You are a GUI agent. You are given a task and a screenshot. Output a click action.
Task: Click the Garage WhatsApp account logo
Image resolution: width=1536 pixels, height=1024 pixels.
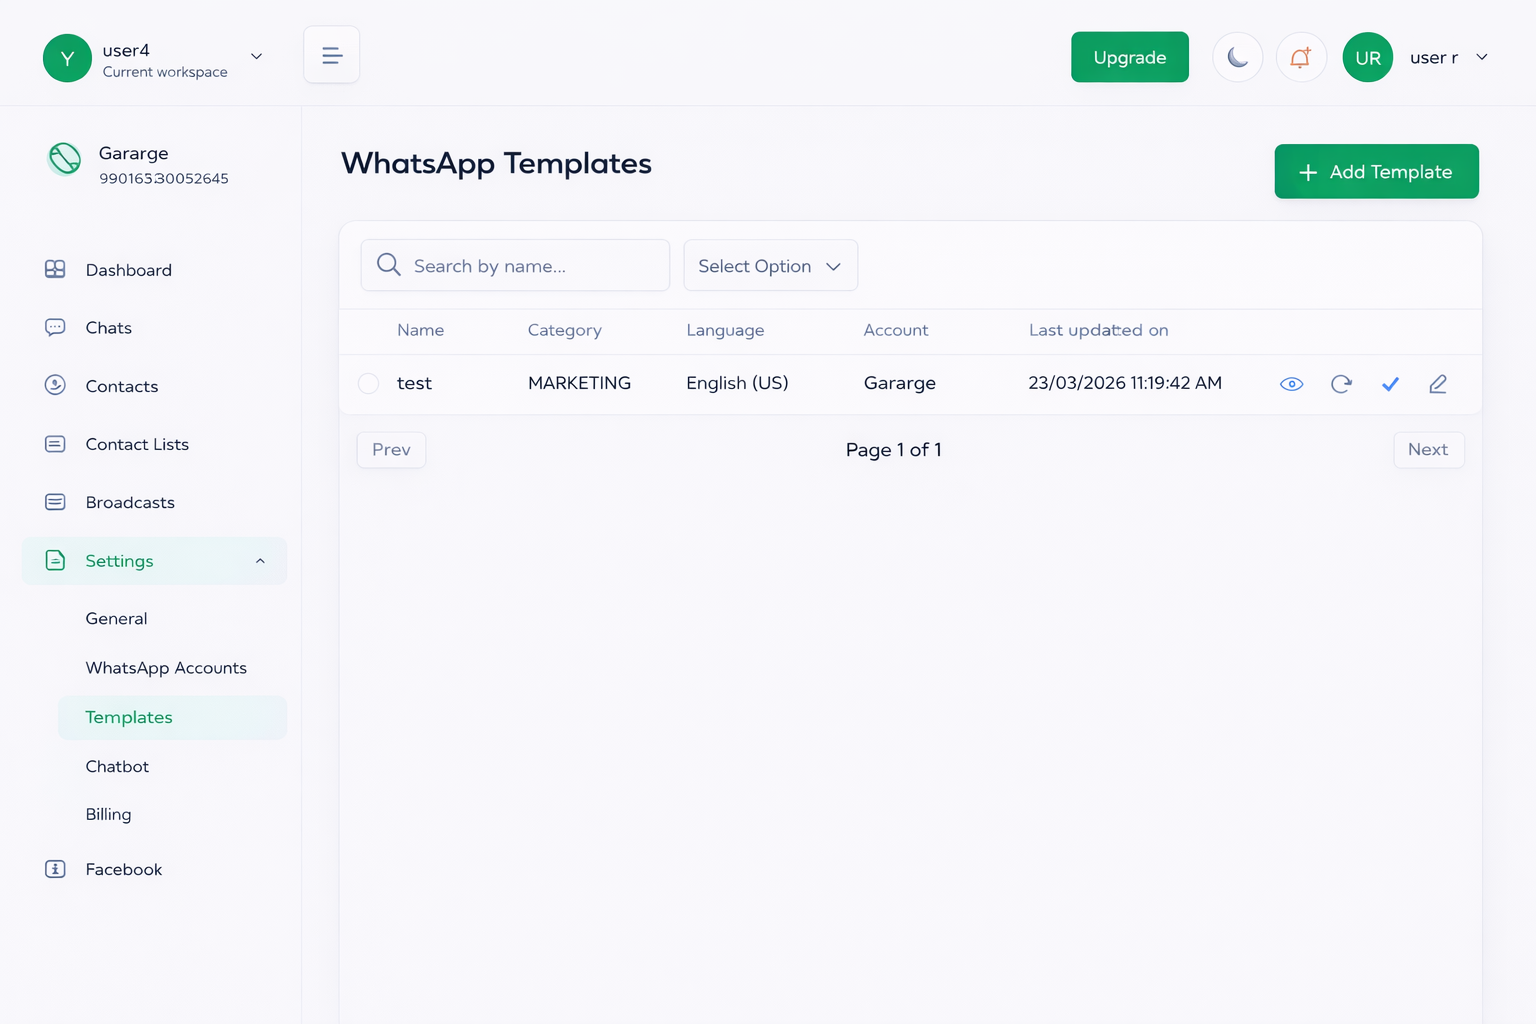65,158
